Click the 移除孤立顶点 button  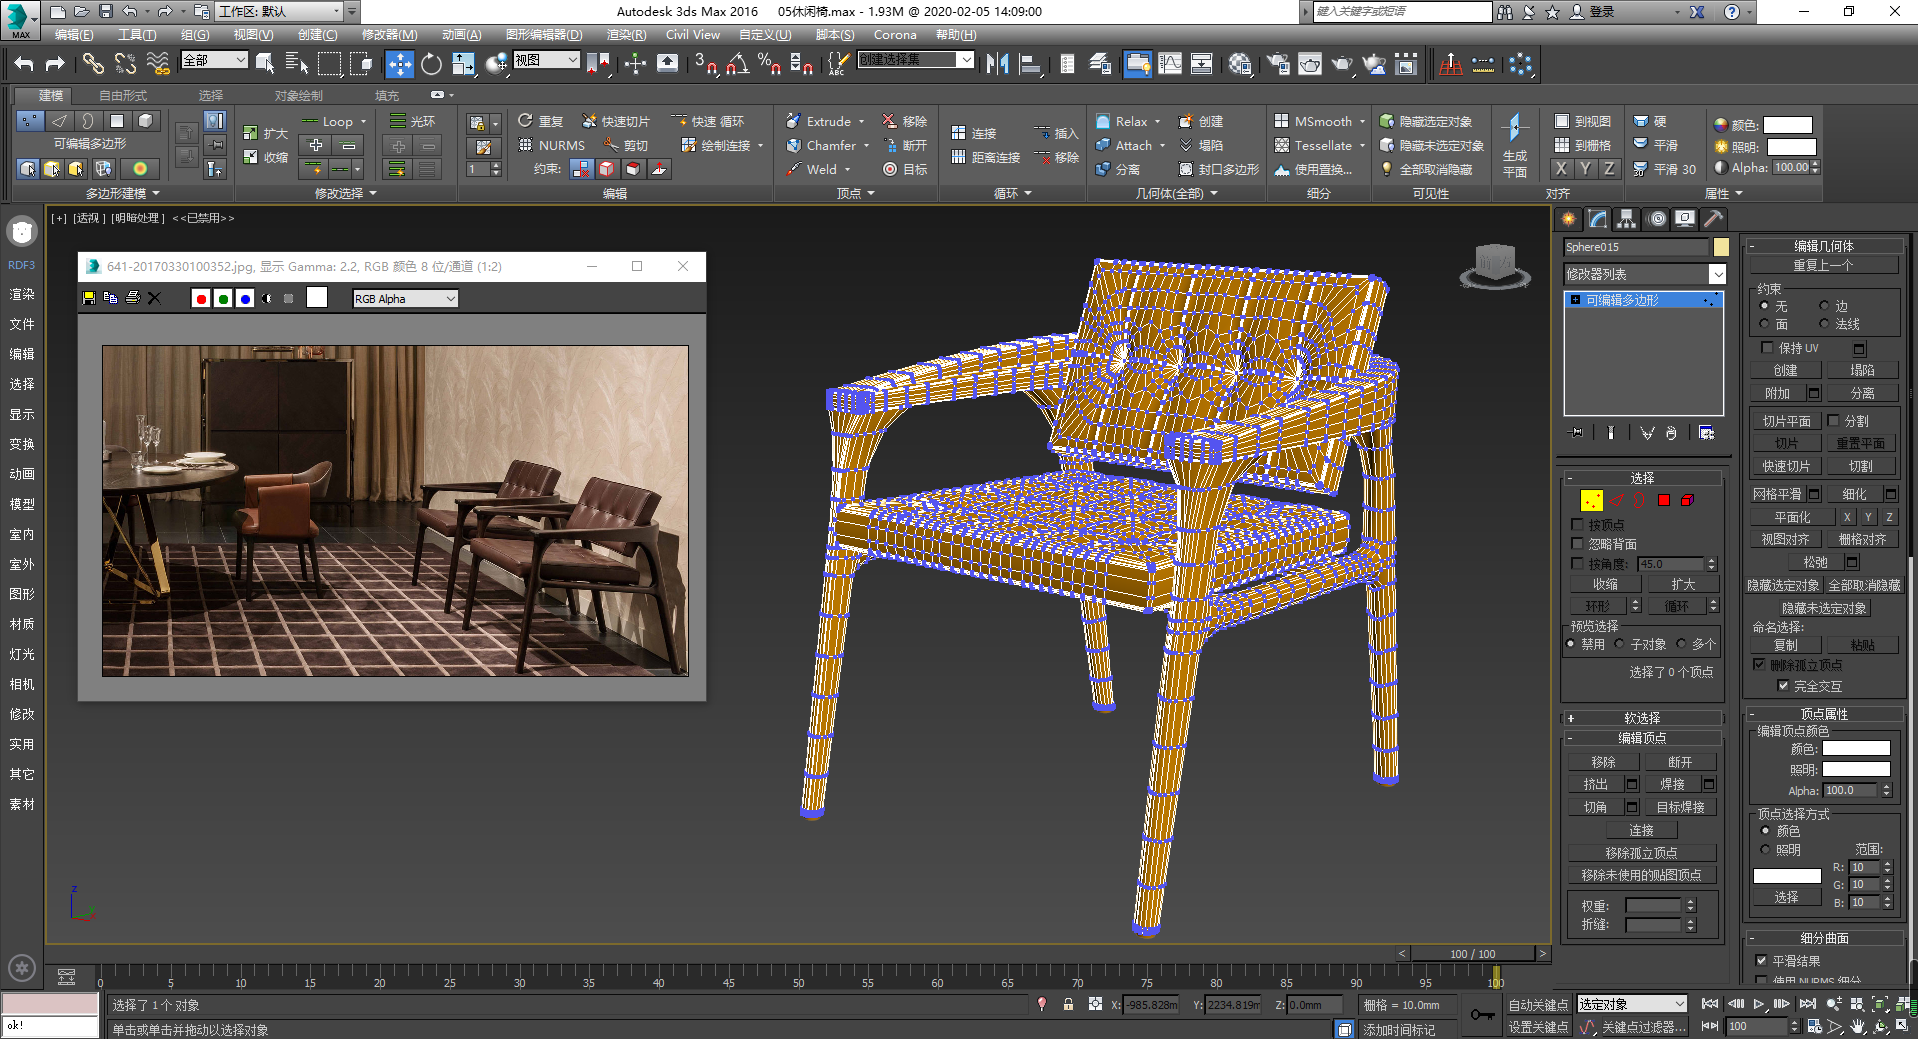[x=1641, y=853]
